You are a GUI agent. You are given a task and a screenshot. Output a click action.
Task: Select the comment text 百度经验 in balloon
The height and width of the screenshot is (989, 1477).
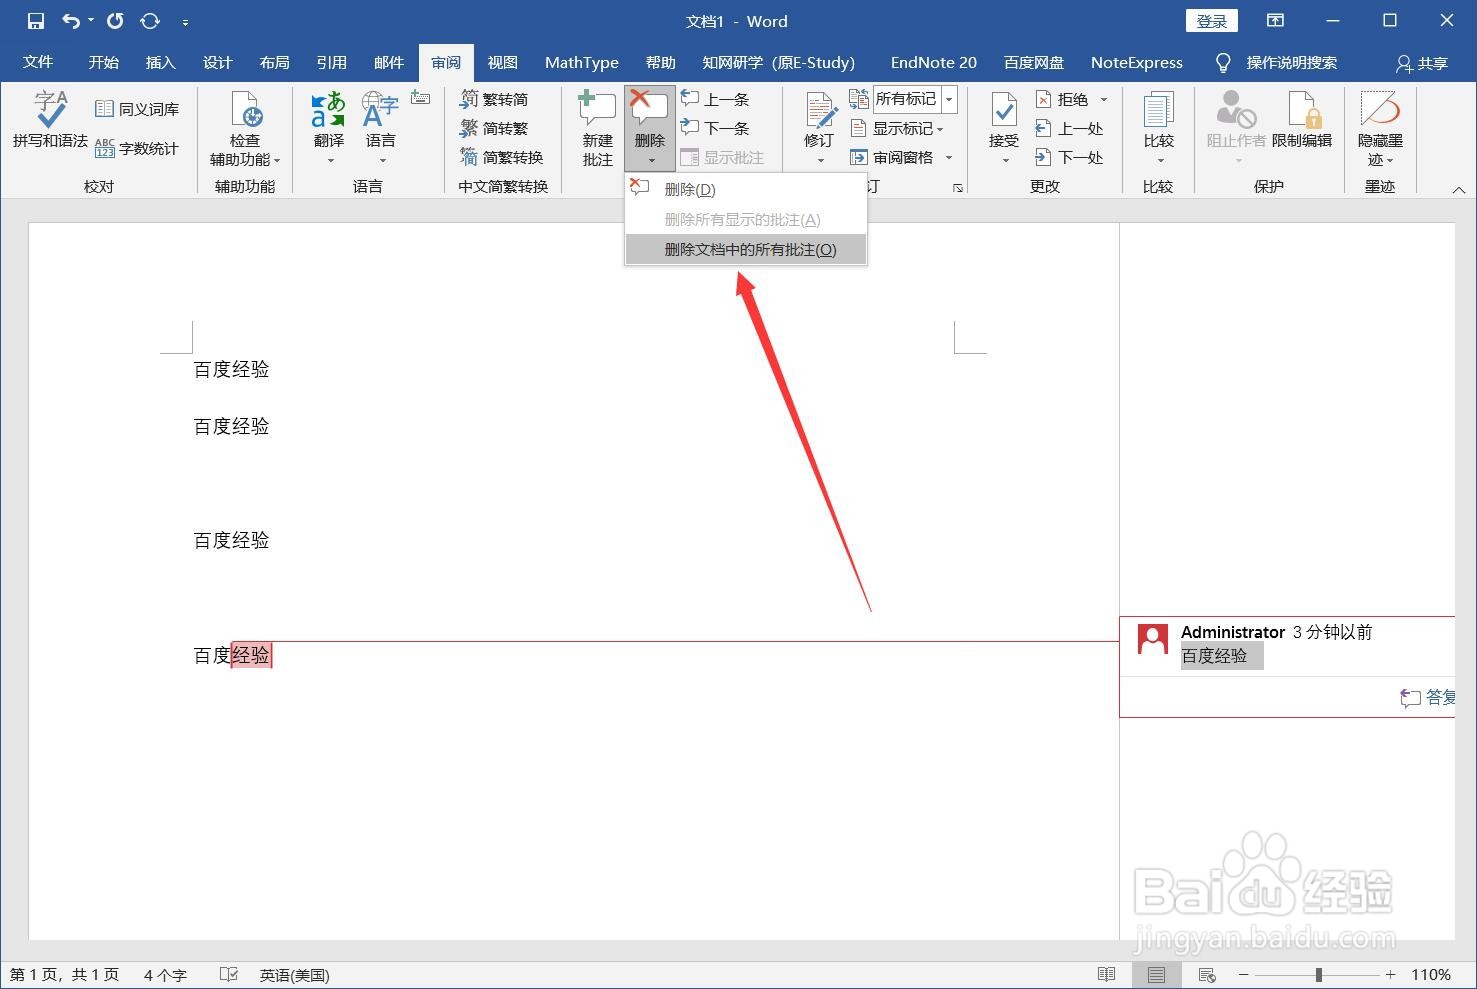pyautogui.click(x=1215, y=656)
